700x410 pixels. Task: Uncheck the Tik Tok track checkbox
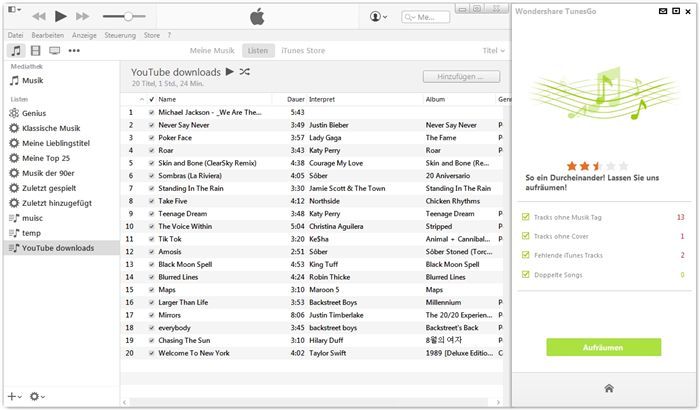tap(151, 239)
